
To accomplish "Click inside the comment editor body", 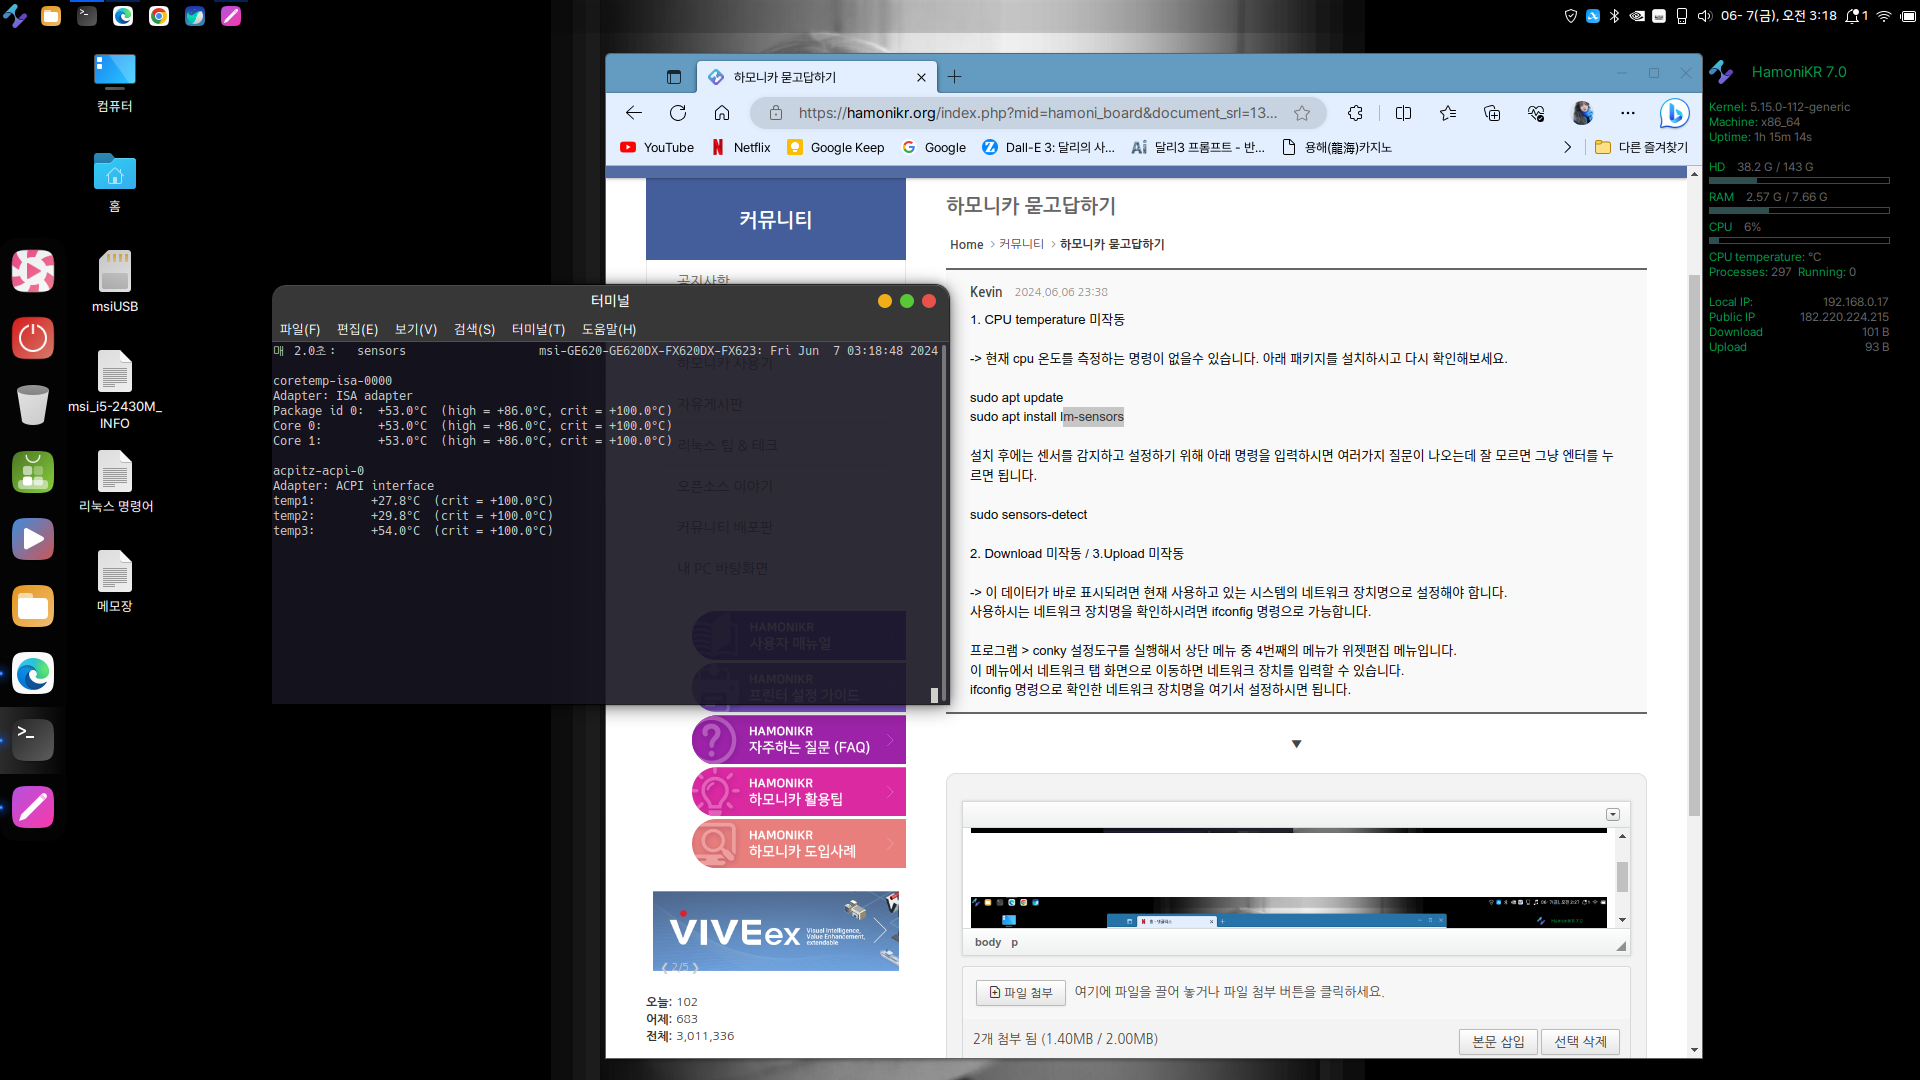I will 1288,879.
